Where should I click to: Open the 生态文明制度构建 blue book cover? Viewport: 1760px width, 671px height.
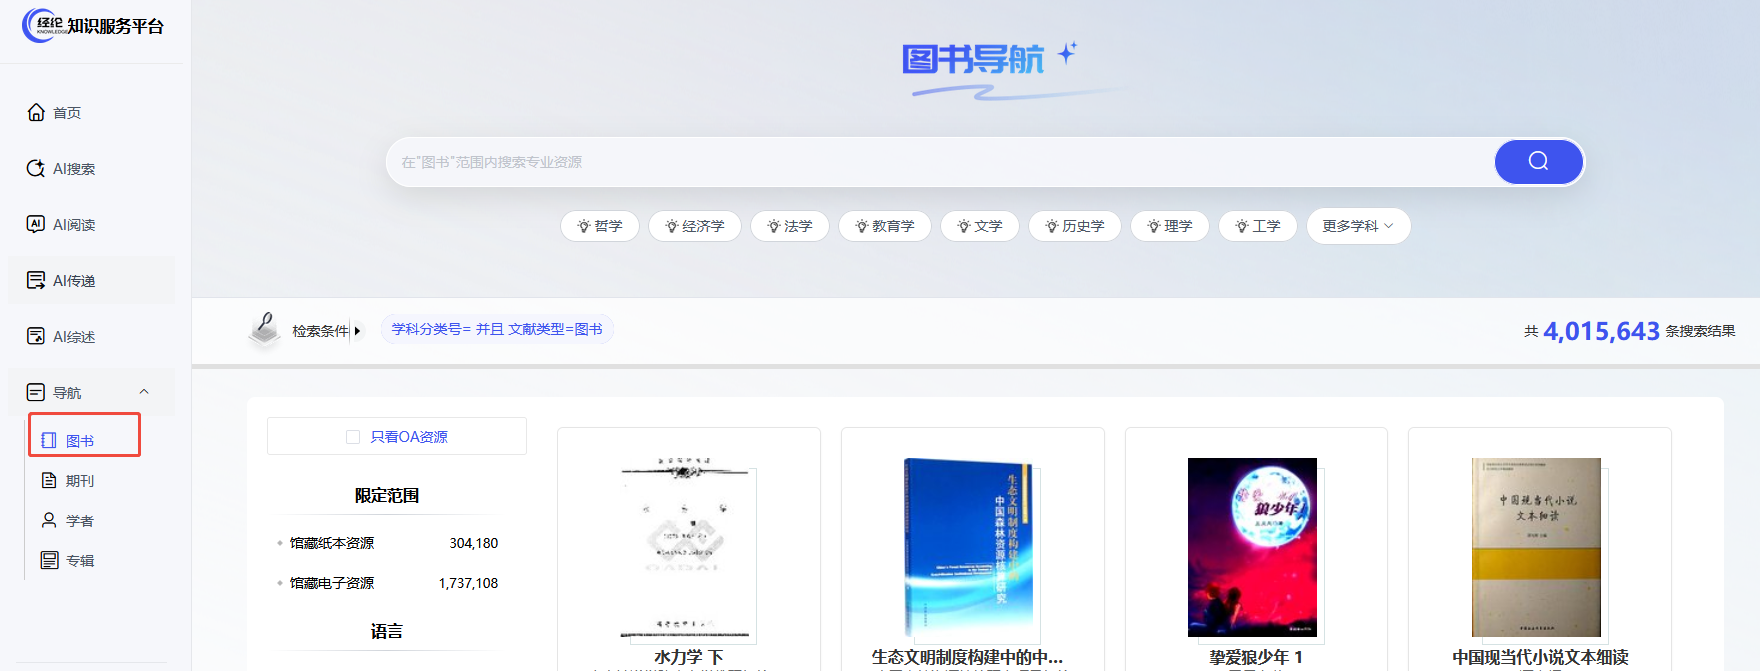(x=969, y=548)
